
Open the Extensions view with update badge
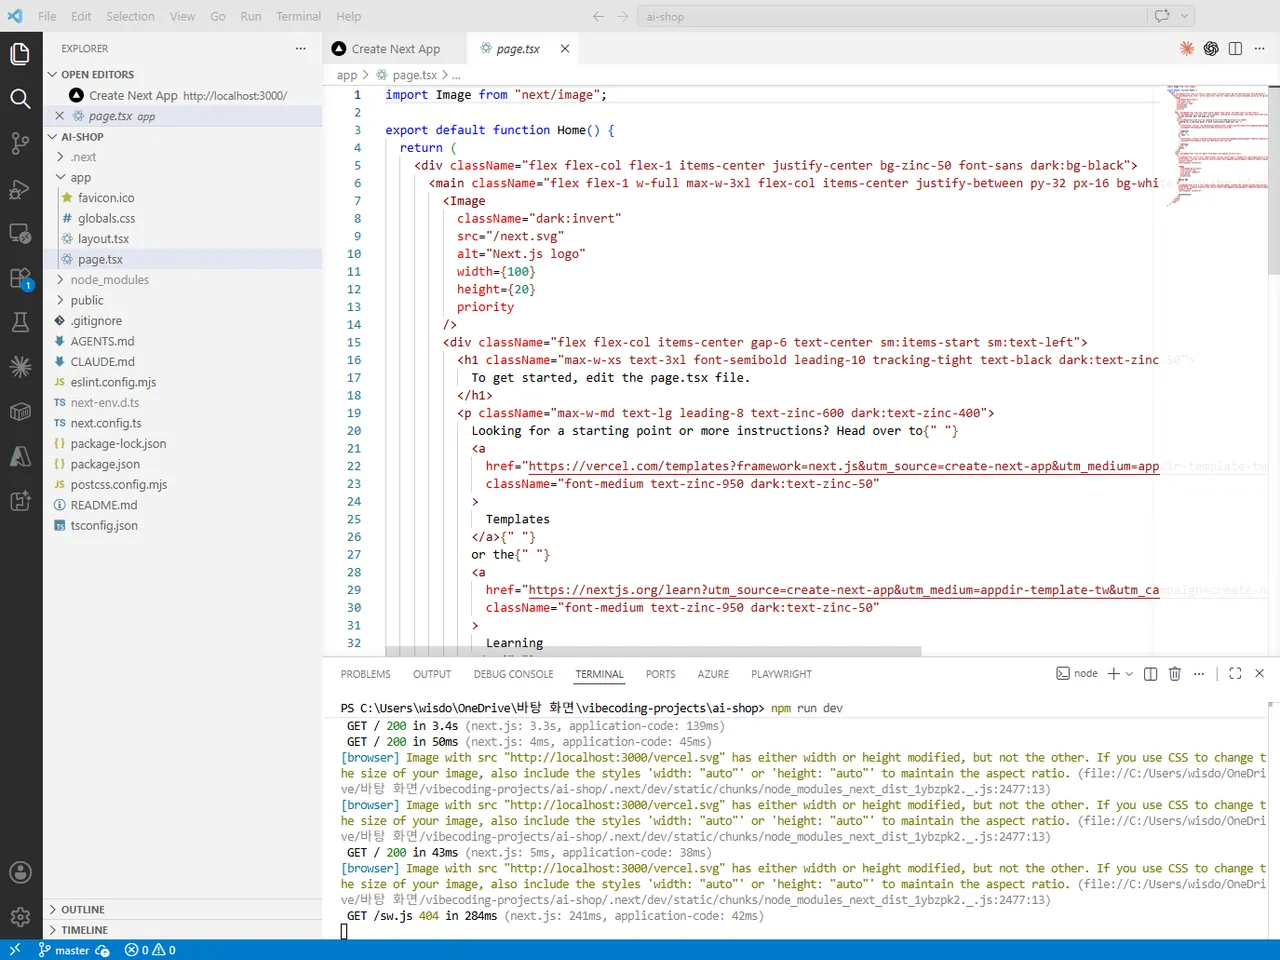pos(20,279)
